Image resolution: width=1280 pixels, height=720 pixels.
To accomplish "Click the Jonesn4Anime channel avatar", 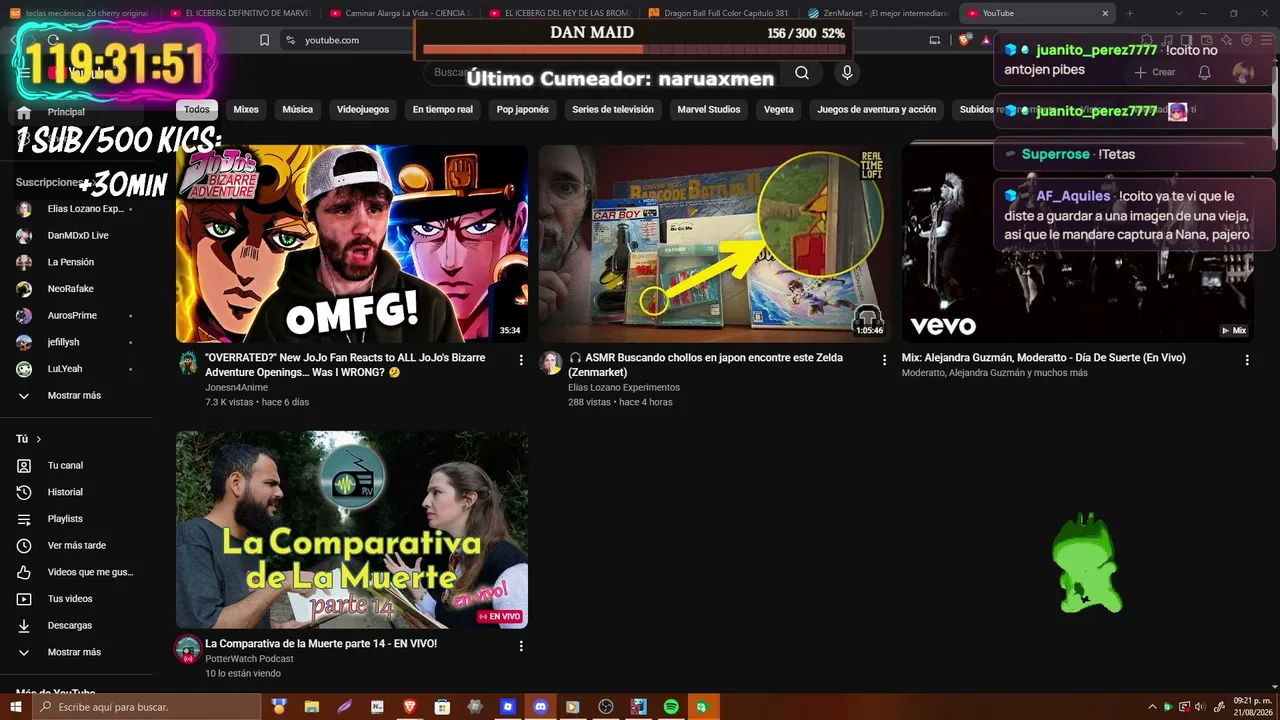I will tap(188, 362).
